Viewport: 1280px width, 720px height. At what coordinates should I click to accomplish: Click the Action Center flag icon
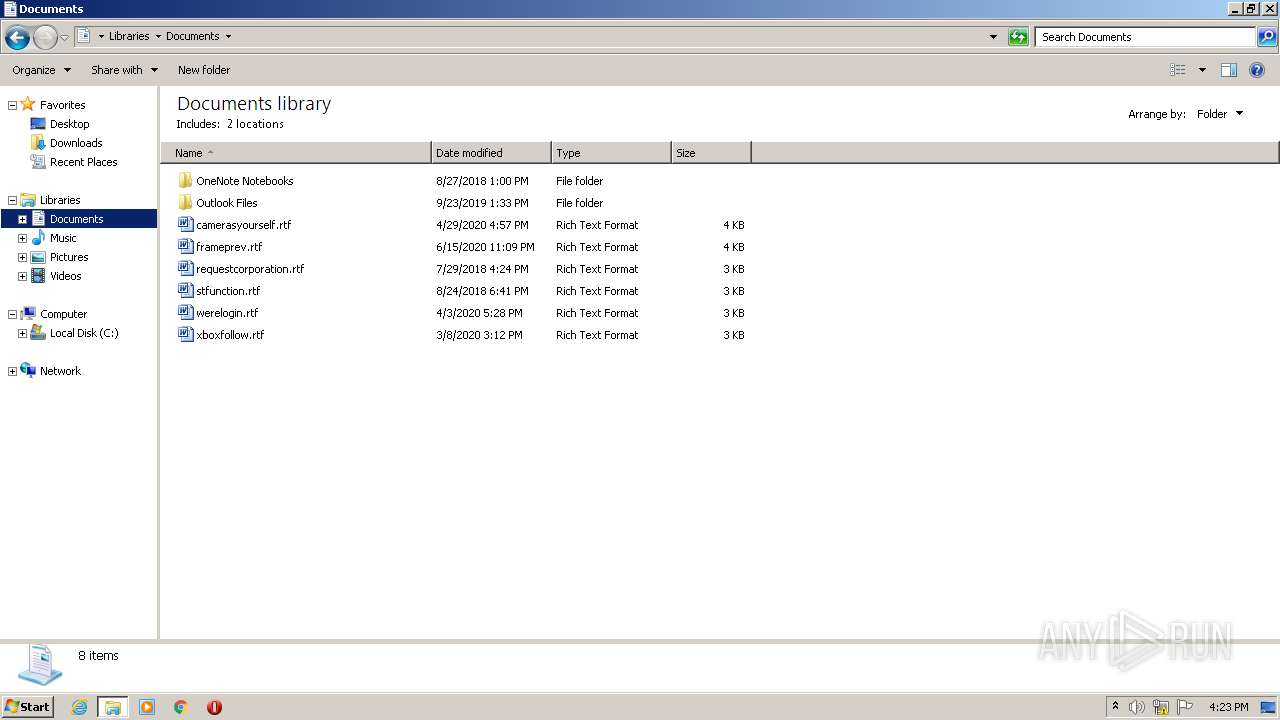(x=1185, y=707)
